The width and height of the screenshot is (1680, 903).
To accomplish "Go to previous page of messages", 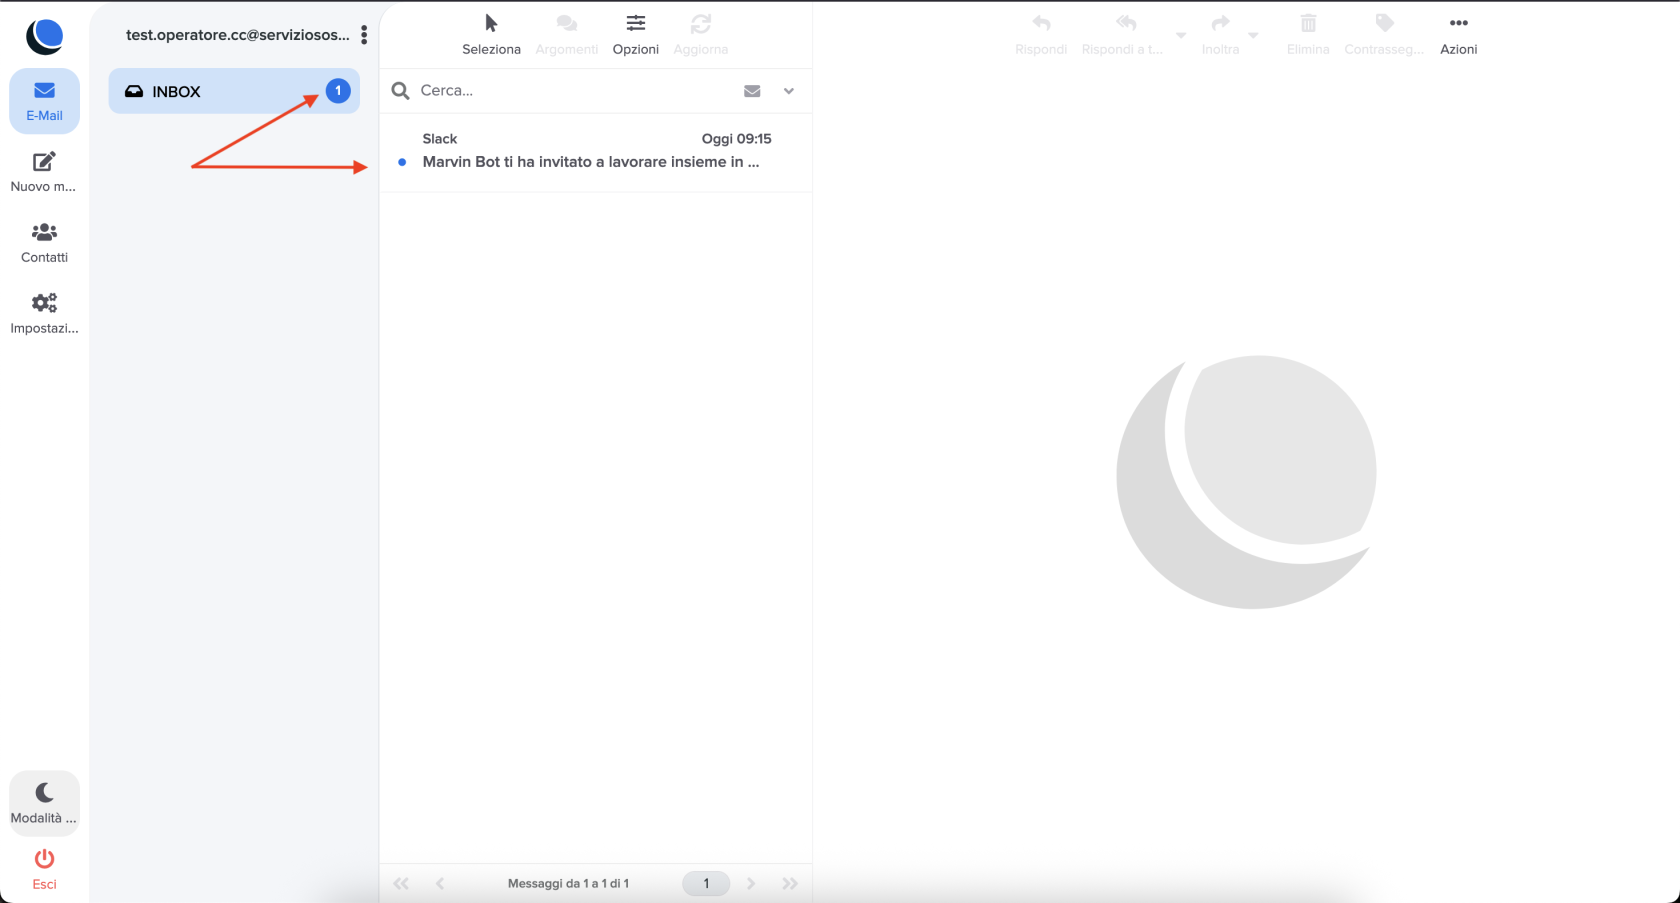I will [440, 883].
